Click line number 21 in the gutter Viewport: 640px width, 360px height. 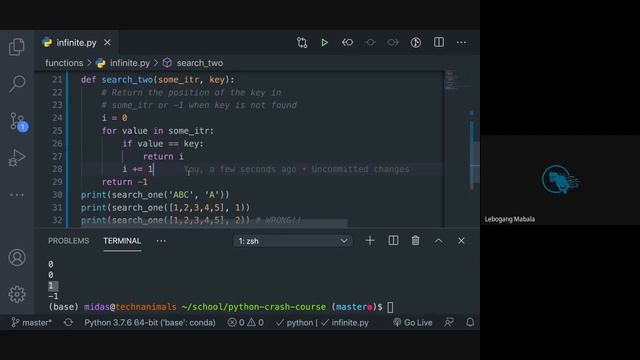57,80
